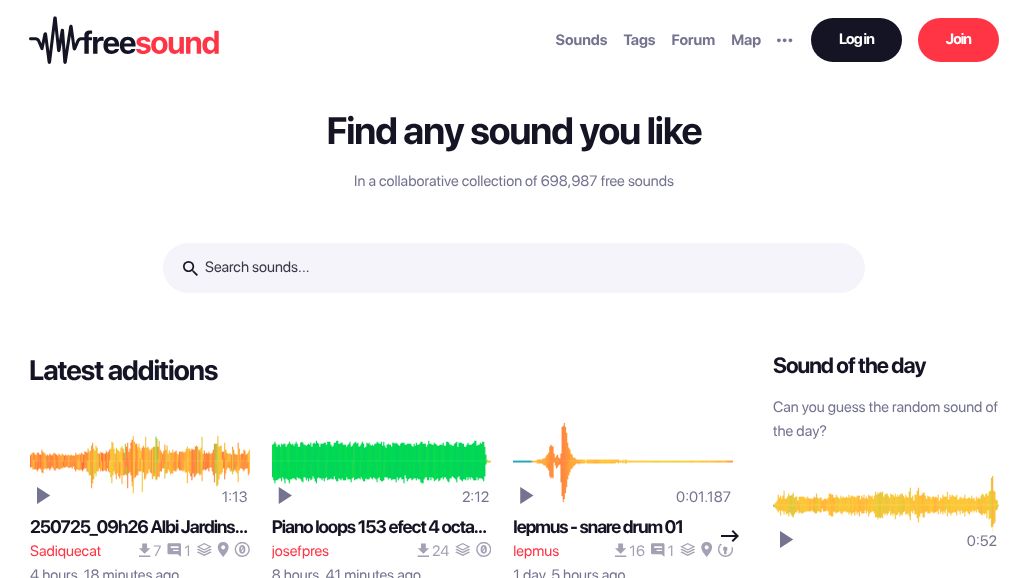This screenshot has height=578, width=1028.
Task: Click download icon on snare drum sound
Action: tap(620, 550)
